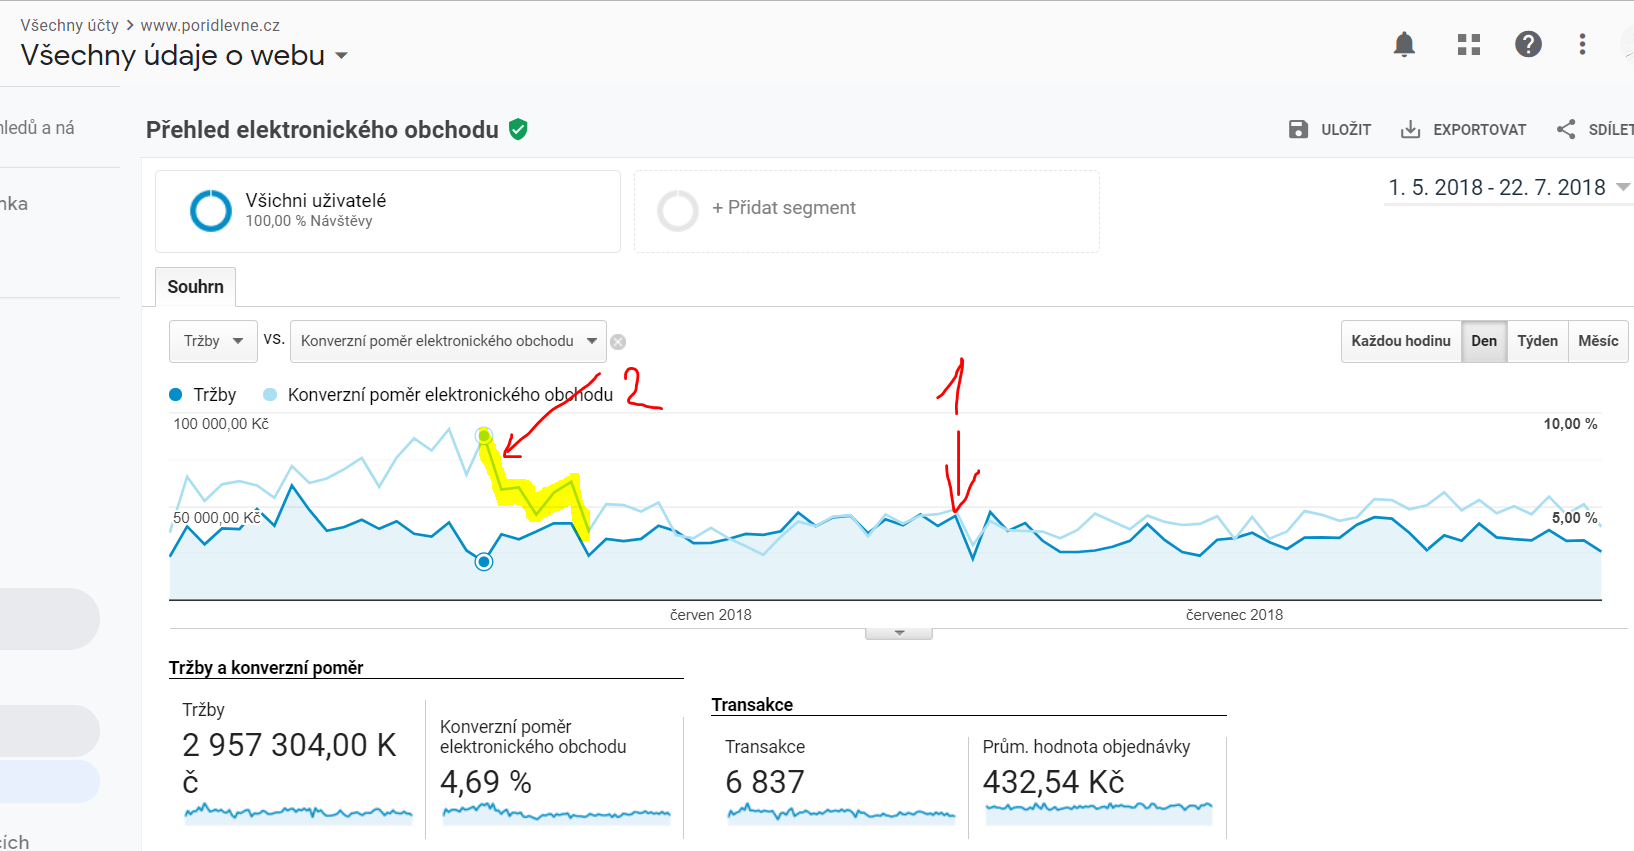1634x851 pixels.
Task: Open the apps grid icon
Action: coord(1469,44)
